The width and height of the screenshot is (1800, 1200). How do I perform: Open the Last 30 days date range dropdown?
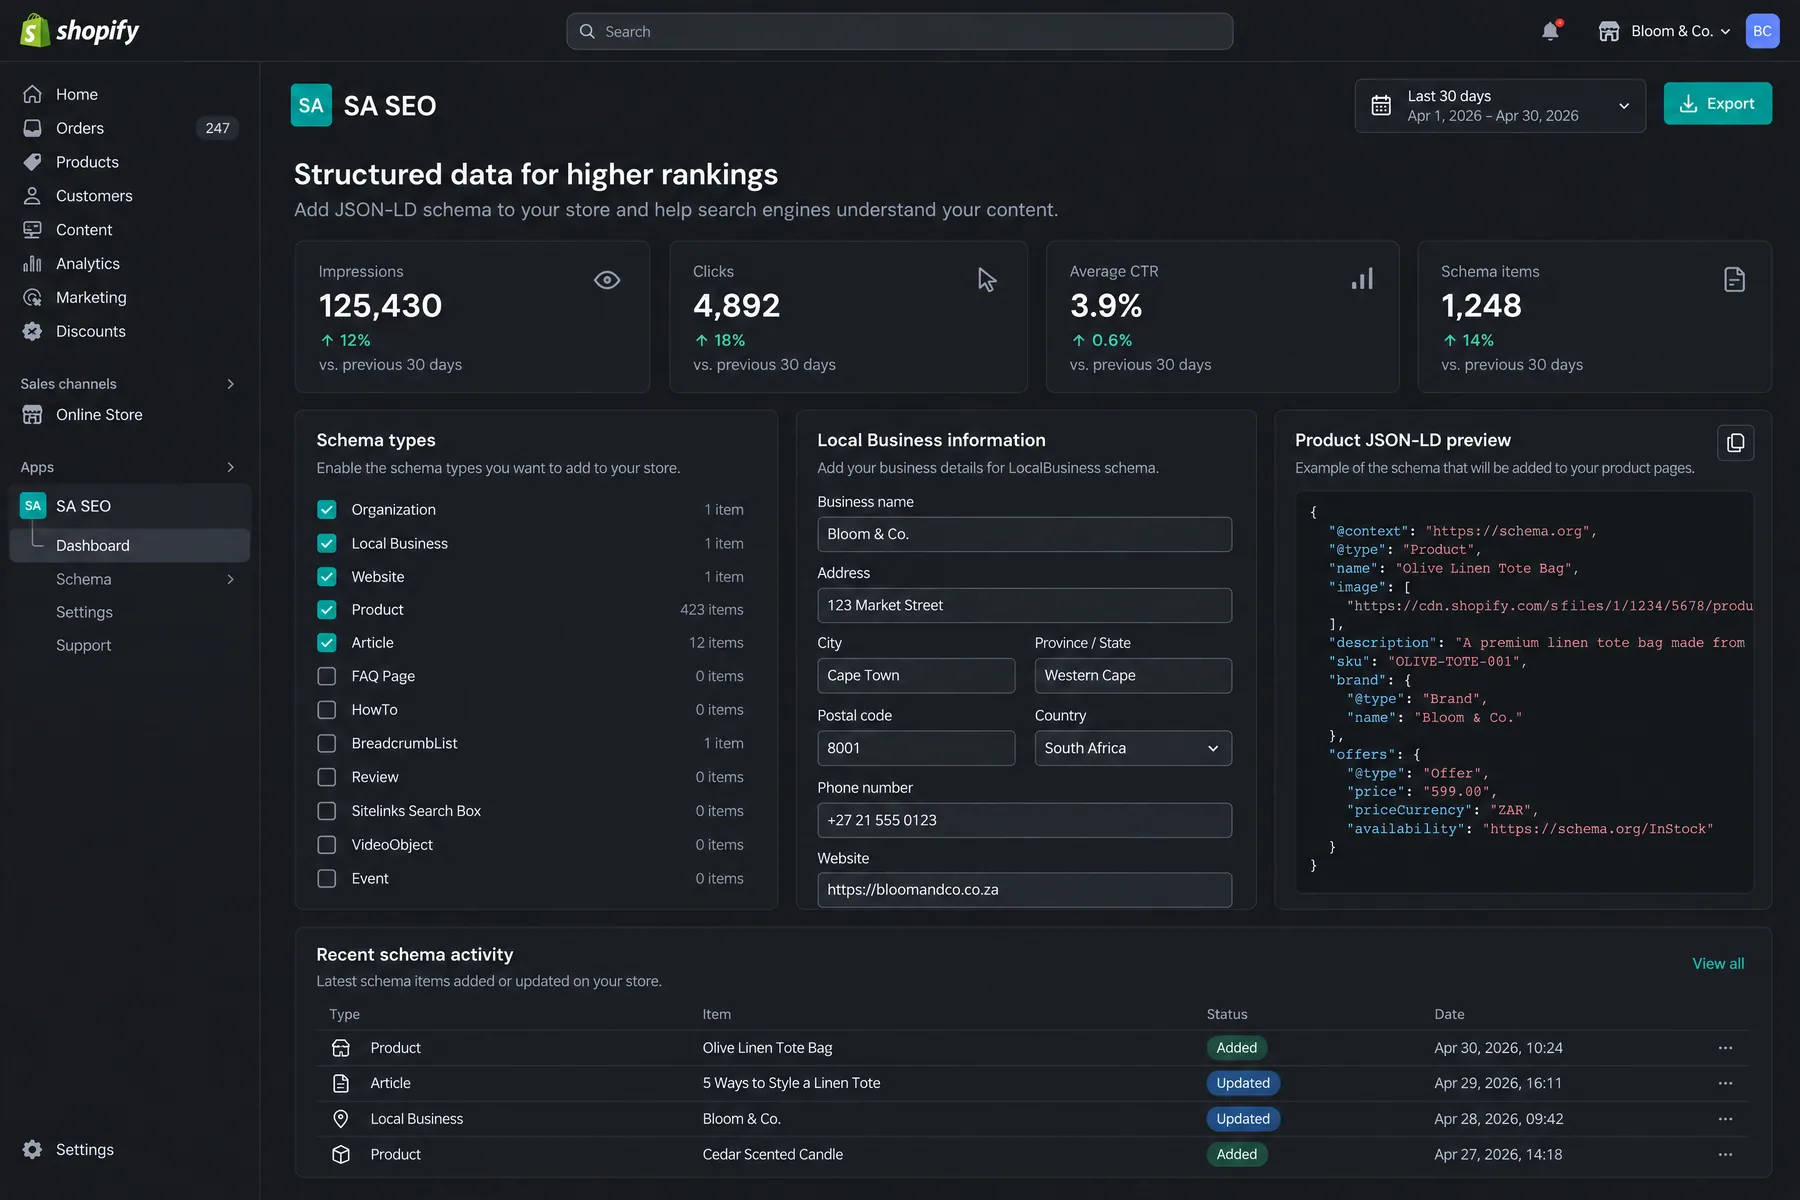(x=1500, y=106)
